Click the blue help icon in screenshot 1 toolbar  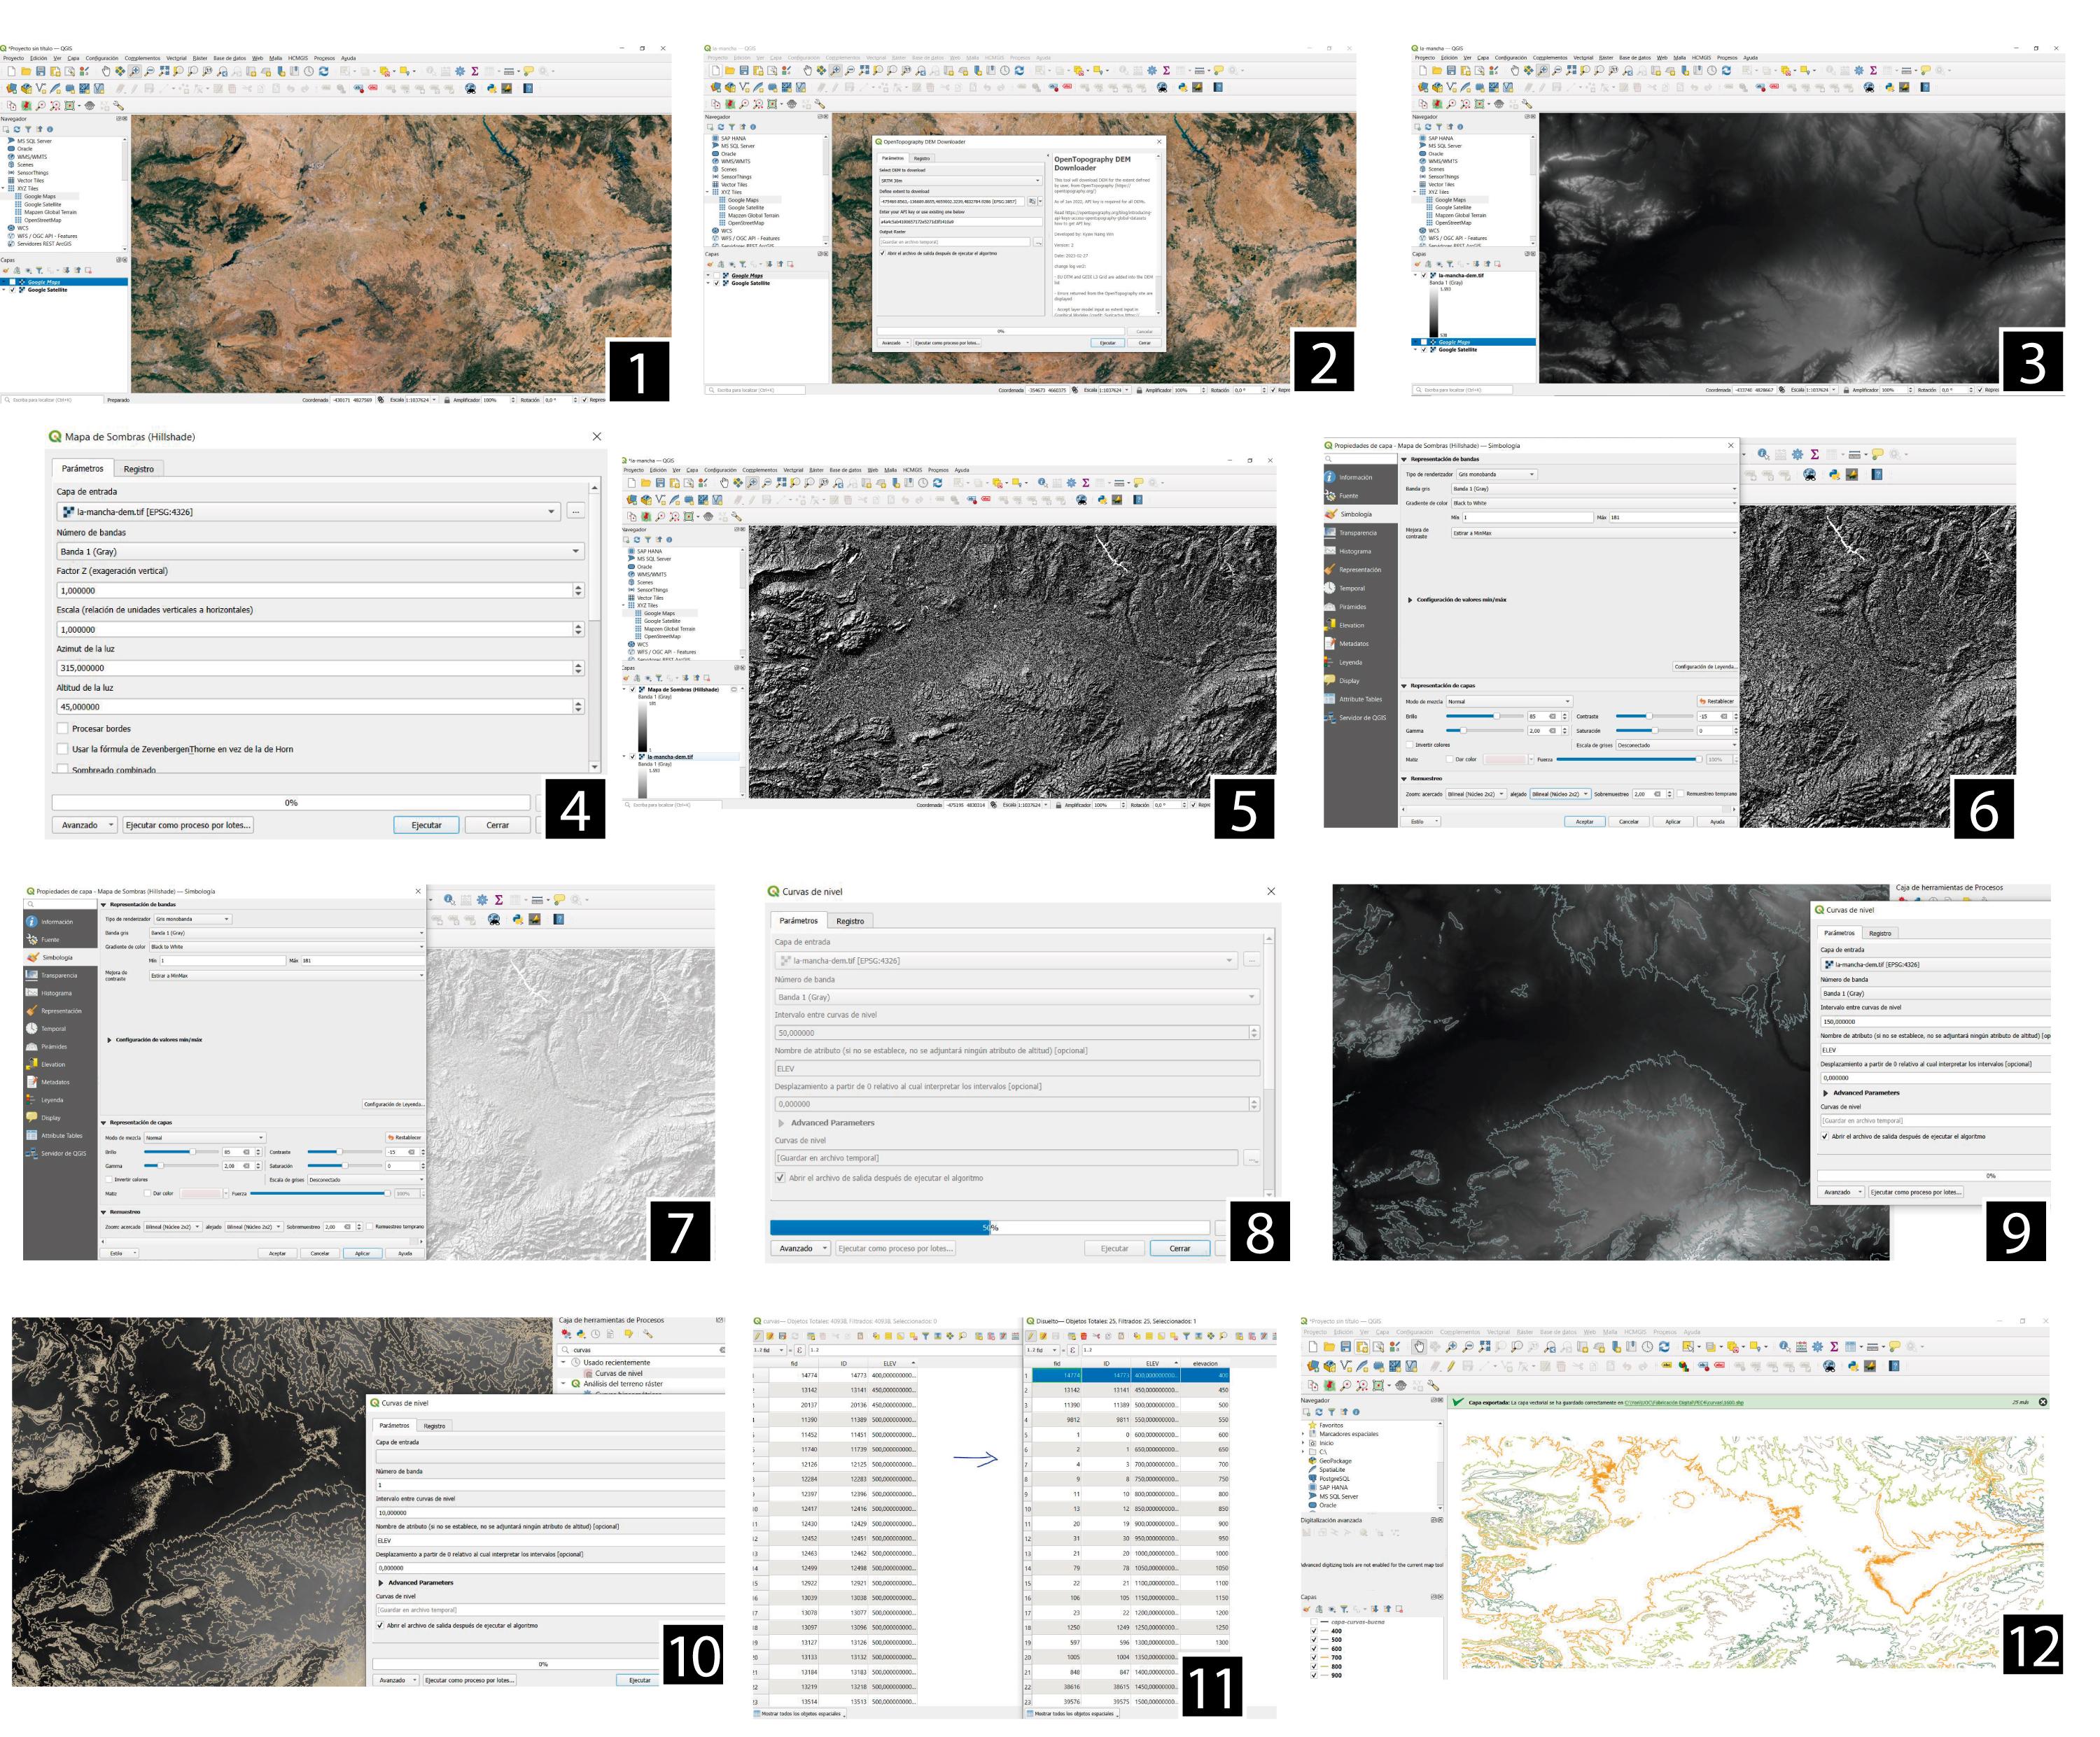(528, 88)
